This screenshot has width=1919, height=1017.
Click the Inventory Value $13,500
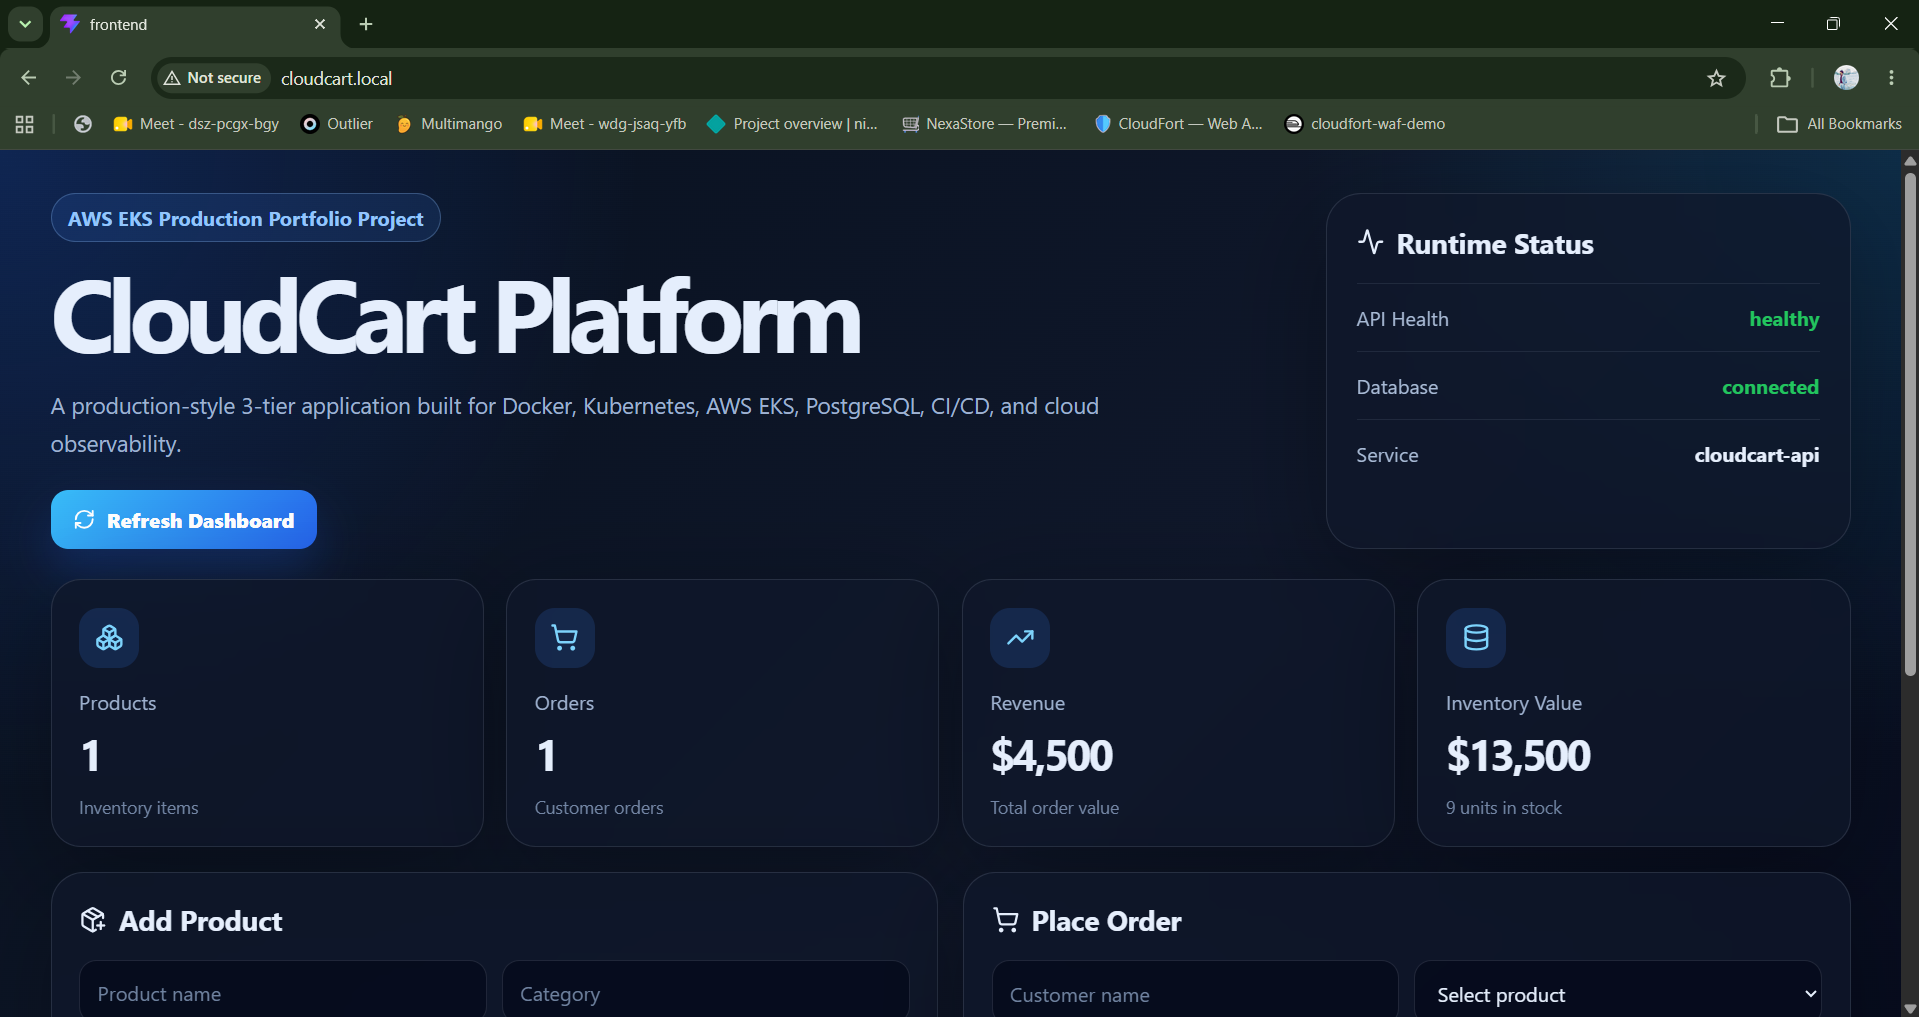(1518, 756)
